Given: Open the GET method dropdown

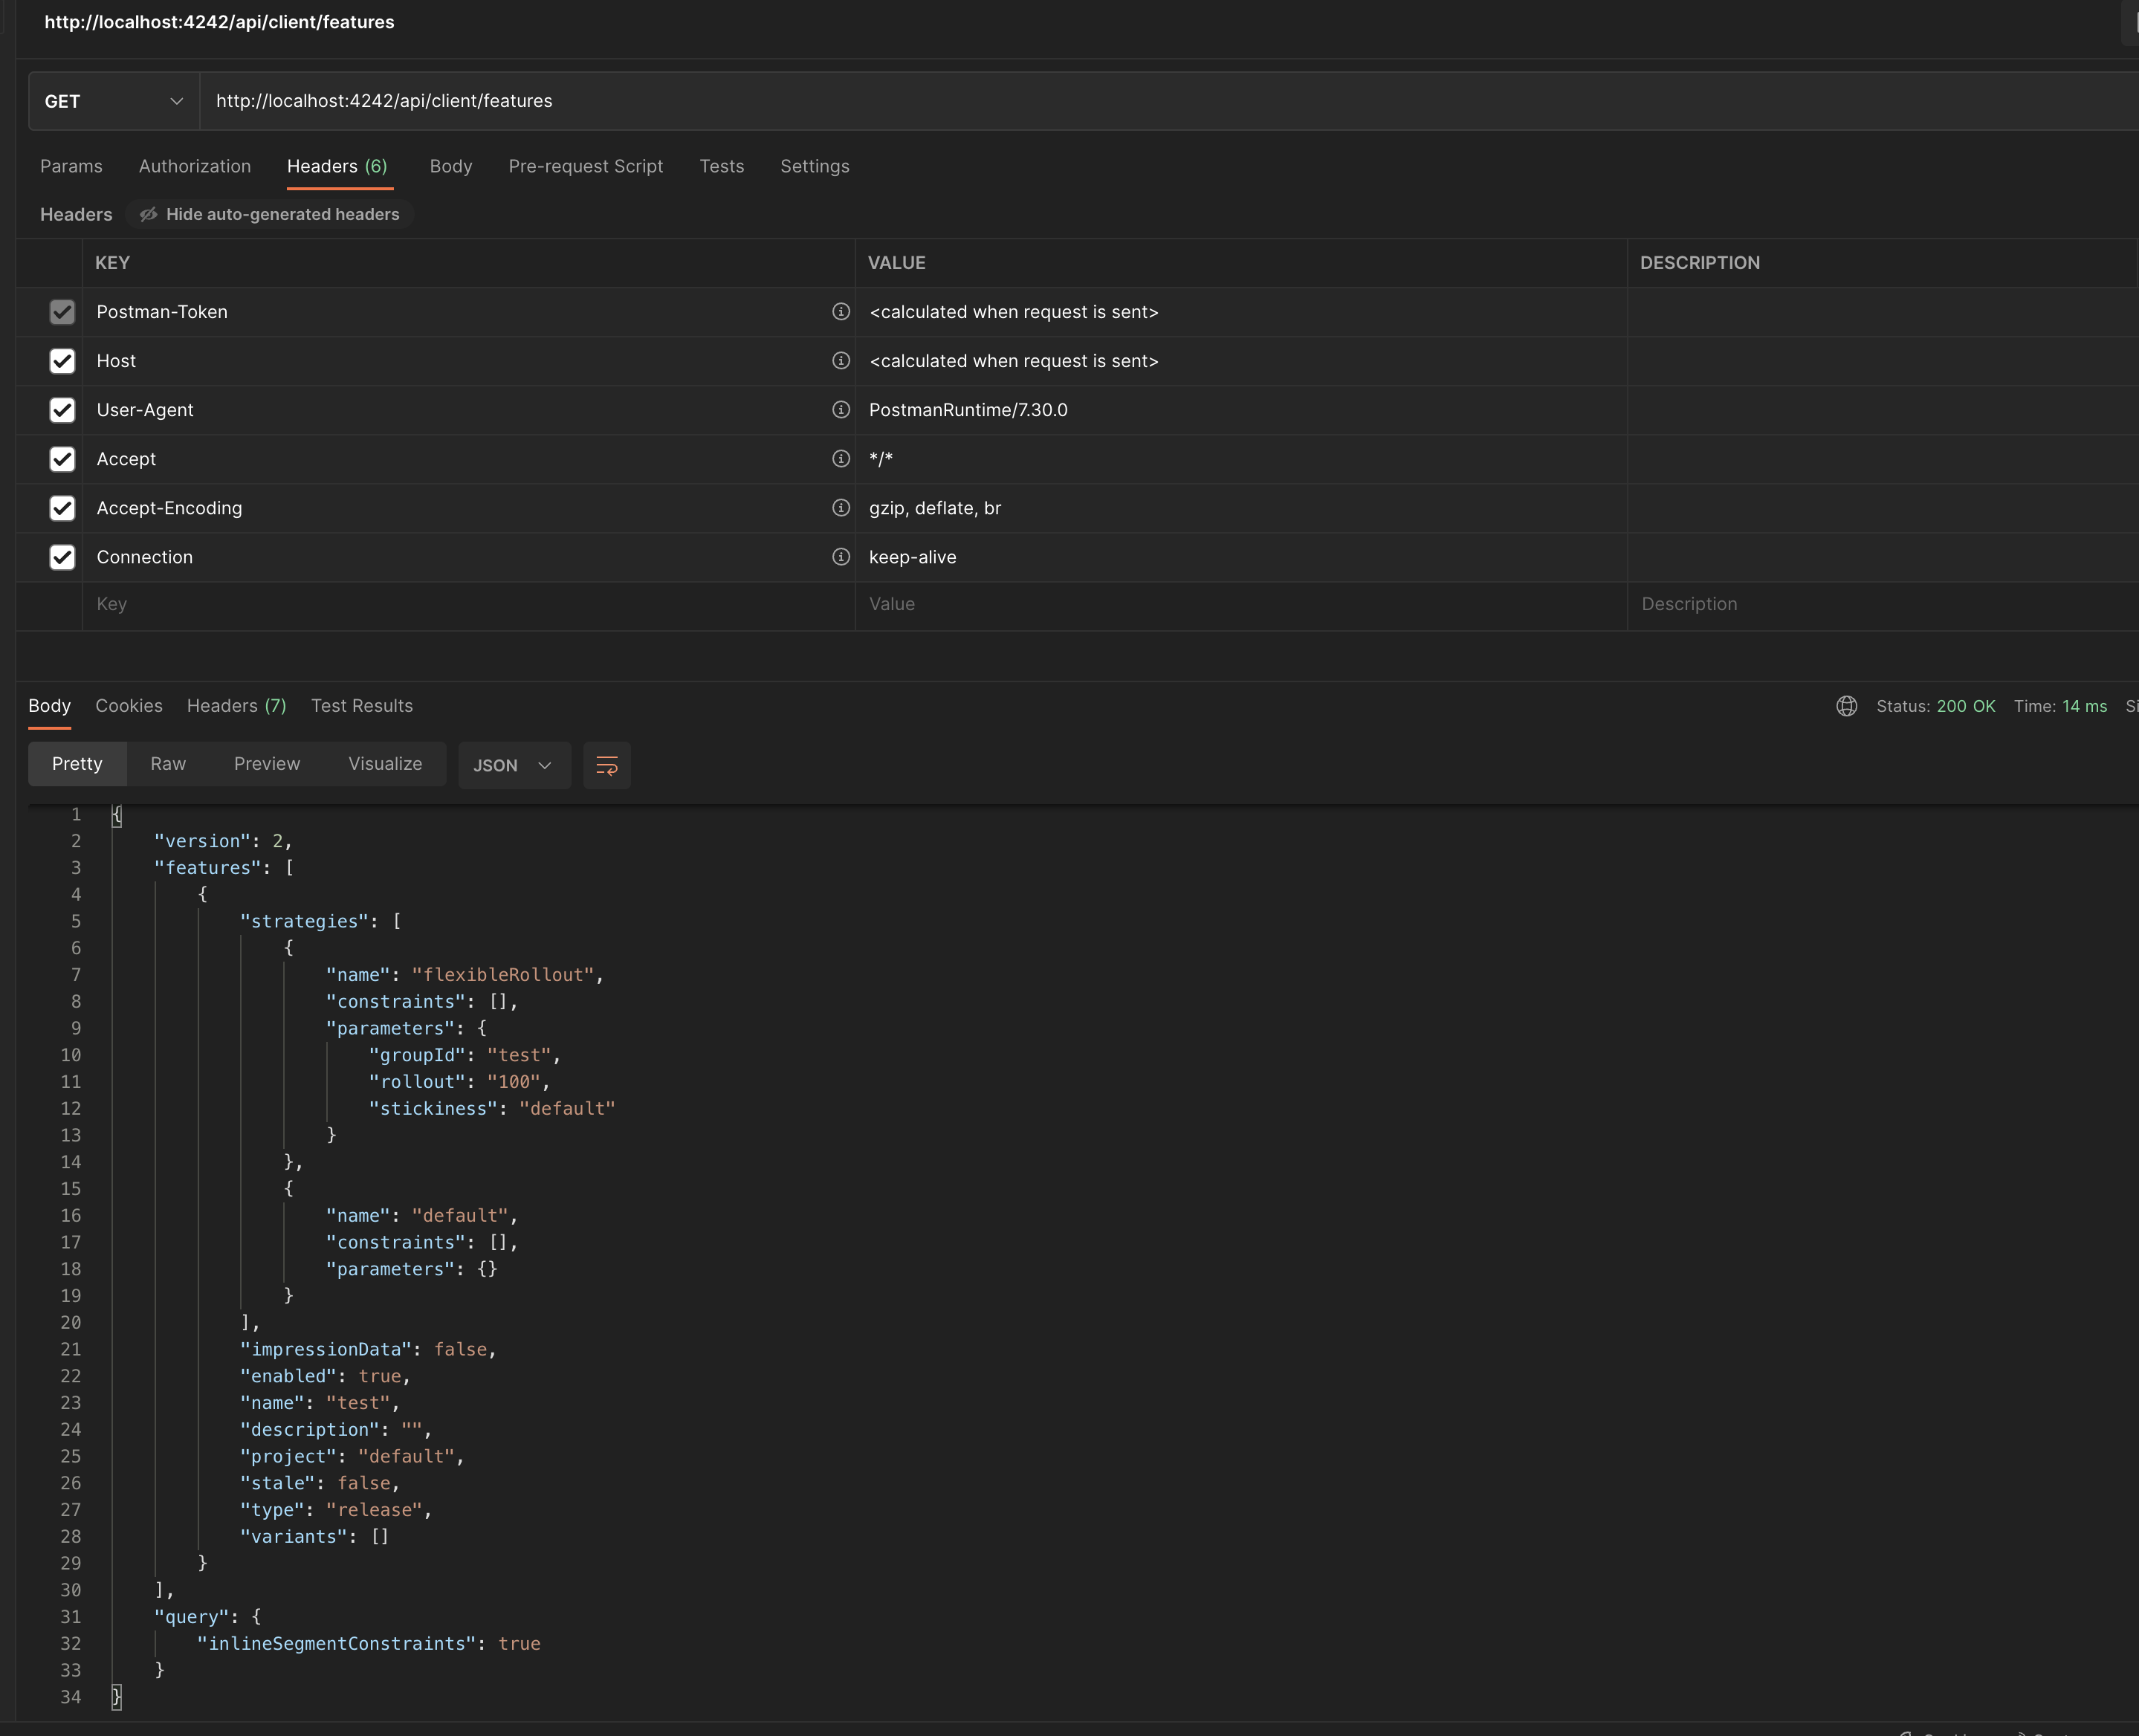Looking at the screenshot, I should [114, 101].
